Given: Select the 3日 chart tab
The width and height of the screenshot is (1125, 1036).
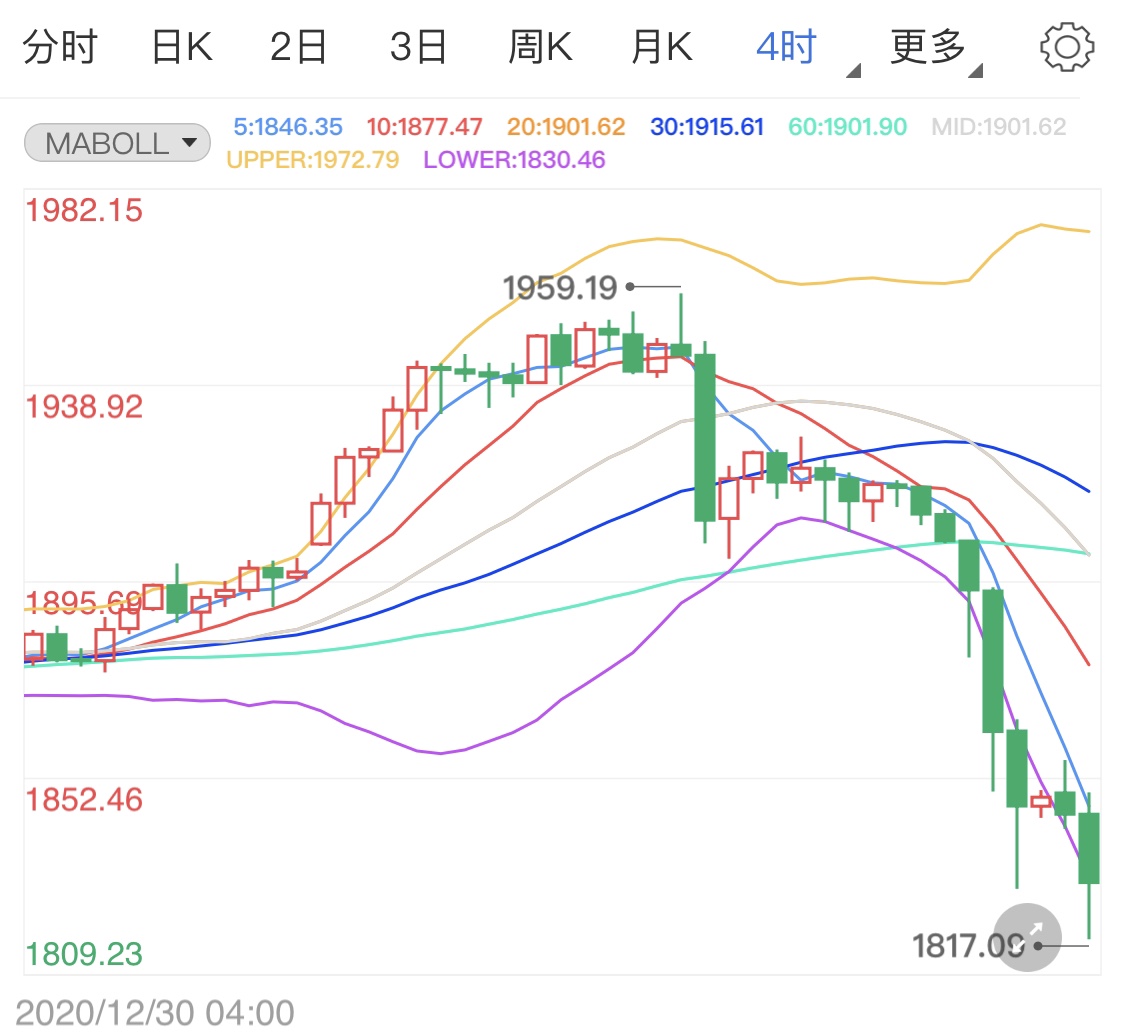Looking at the screenshot, I should point(418,47).
